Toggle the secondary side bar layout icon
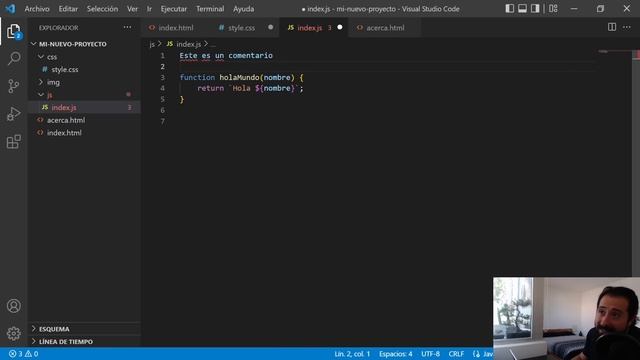The image size is (640, 360). coord(535,9)
